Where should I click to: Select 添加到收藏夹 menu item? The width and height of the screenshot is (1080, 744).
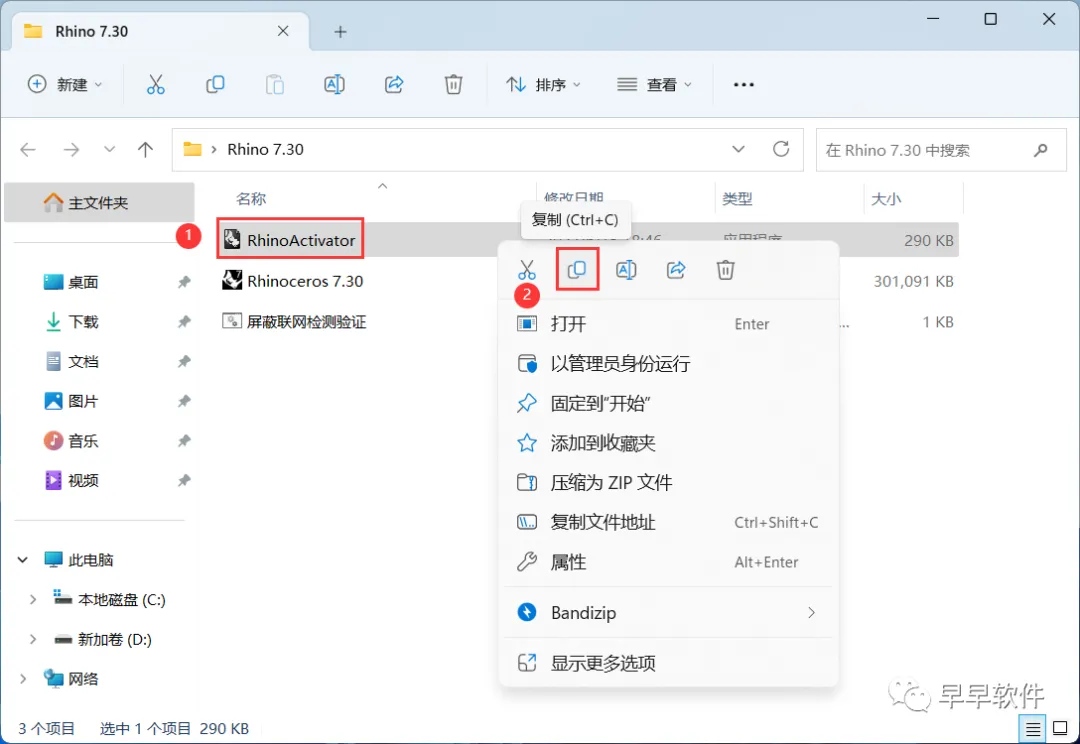coord(668,443)
